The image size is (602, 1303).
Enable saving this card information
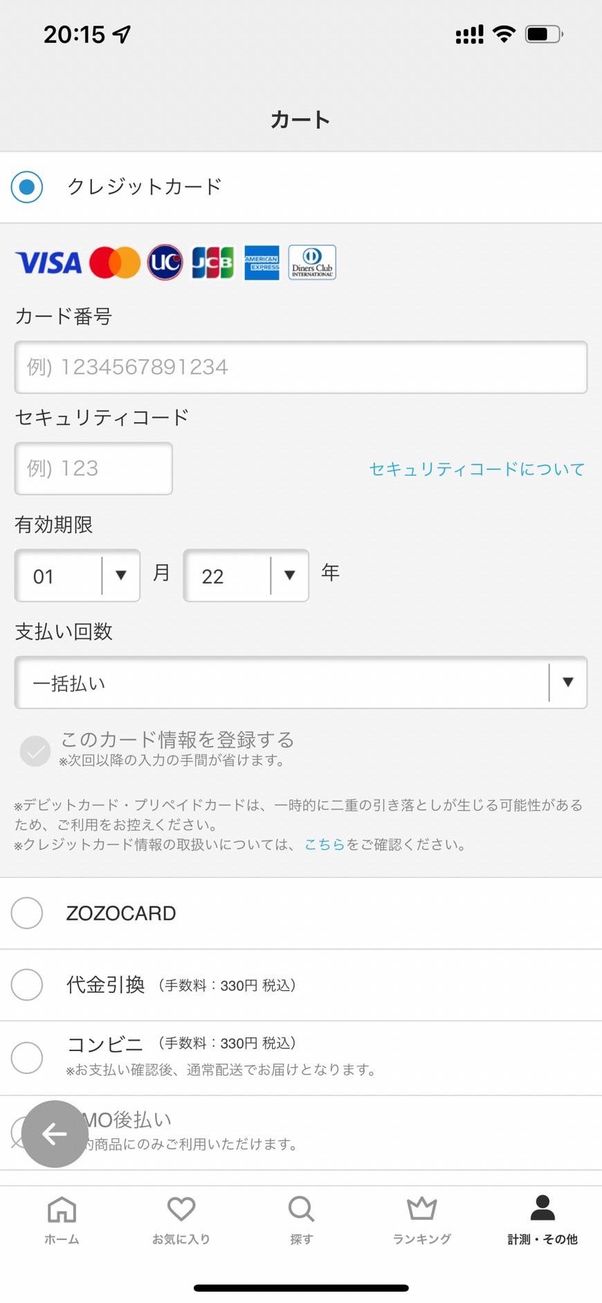(35, 751)
